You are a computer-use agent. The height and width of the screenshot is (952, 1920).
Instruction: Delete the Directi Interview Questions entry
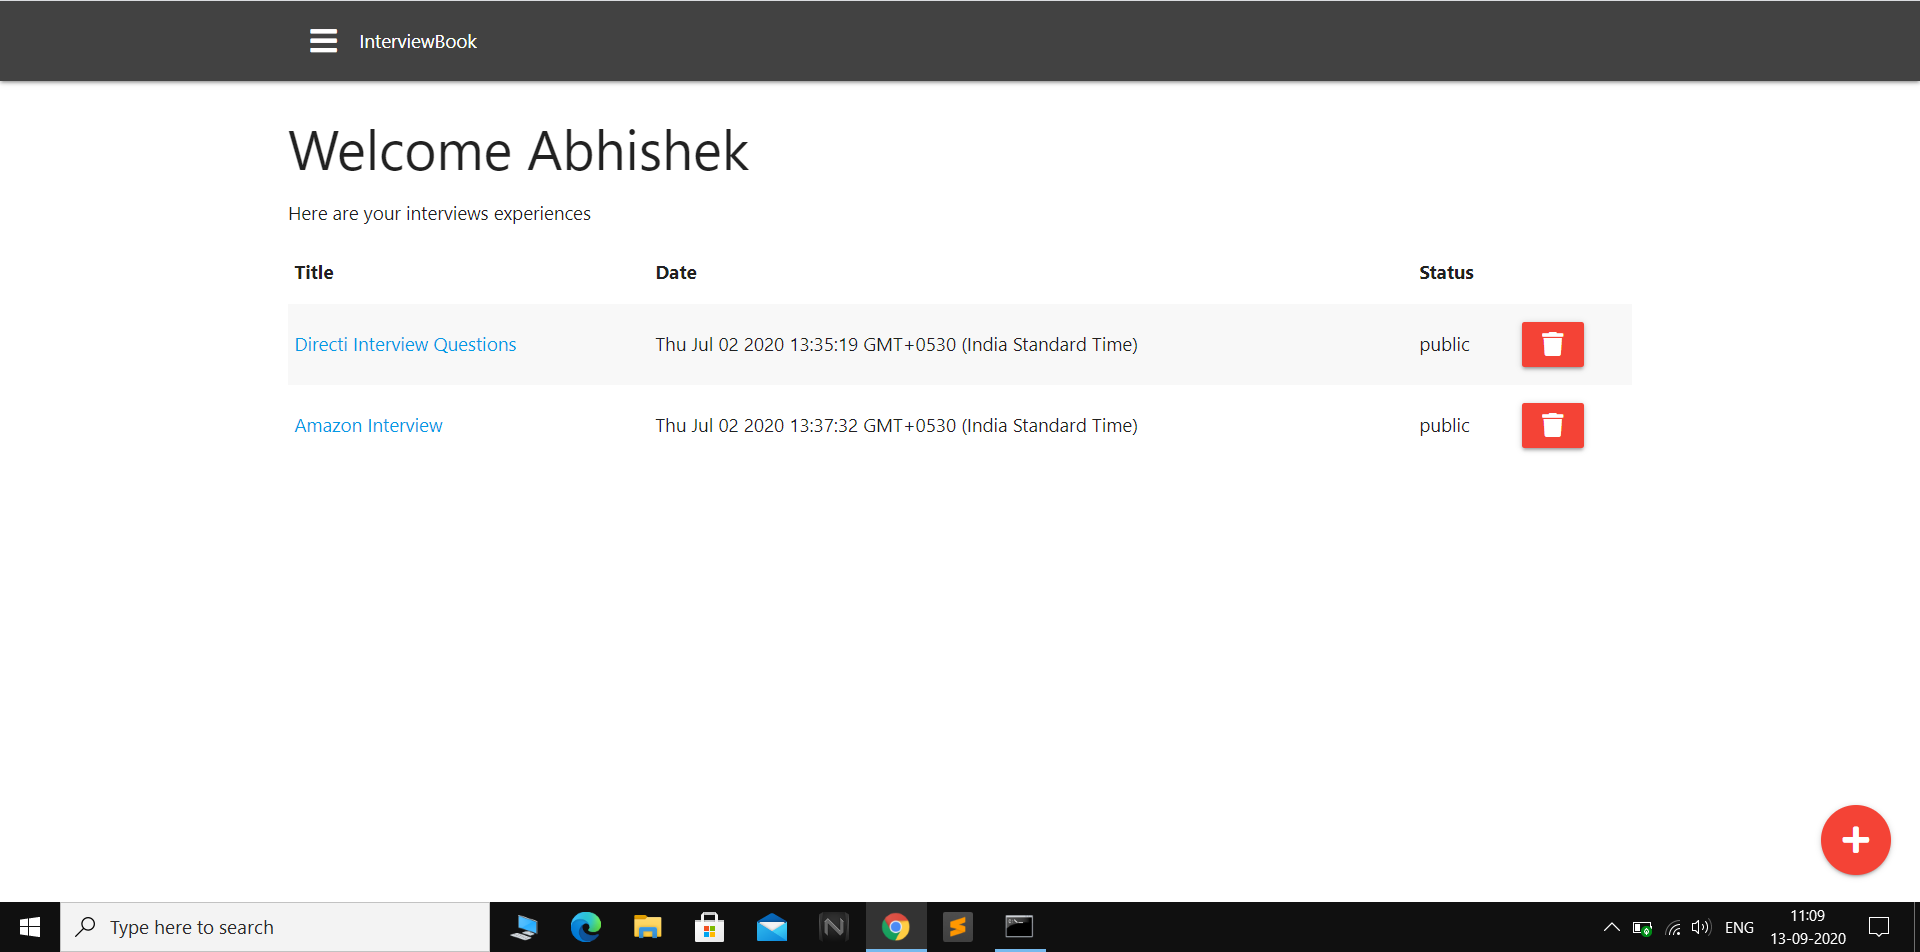1552,344
